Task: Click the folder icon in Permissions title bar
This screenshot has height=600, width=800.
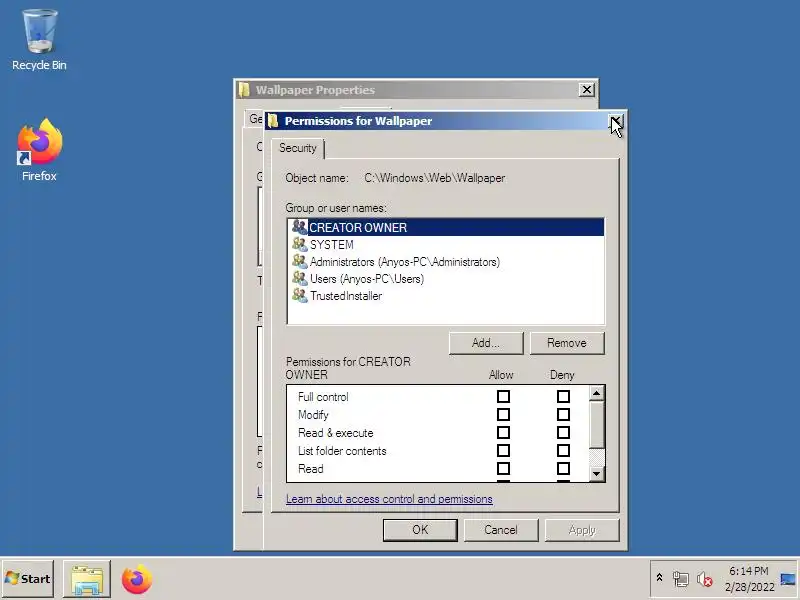Action: (273, 121)
